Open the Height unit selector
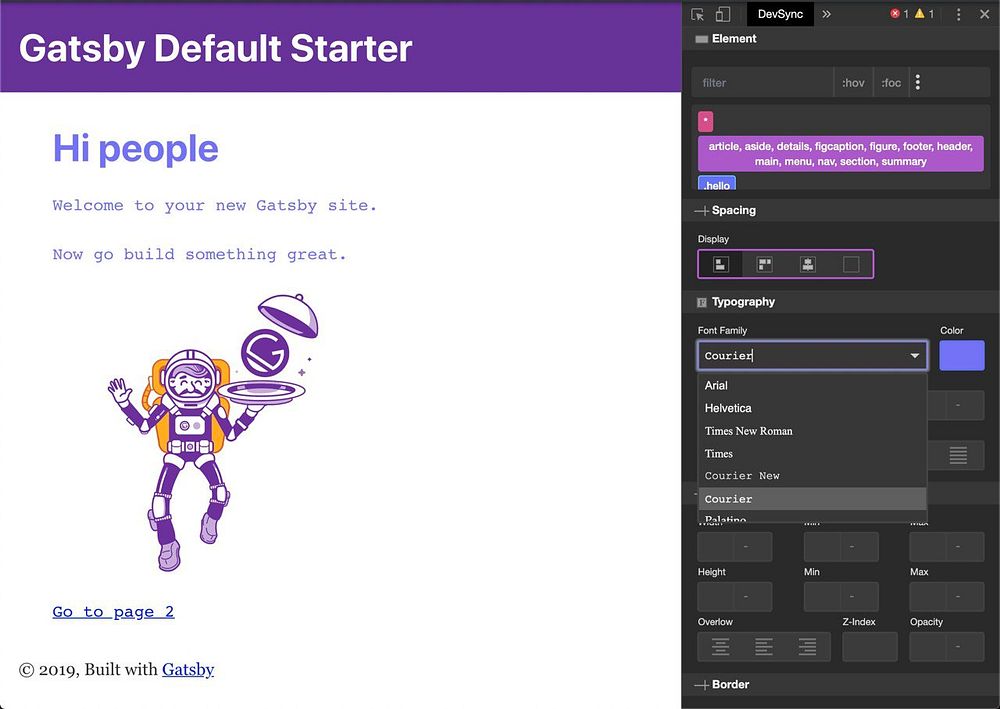 753,597
